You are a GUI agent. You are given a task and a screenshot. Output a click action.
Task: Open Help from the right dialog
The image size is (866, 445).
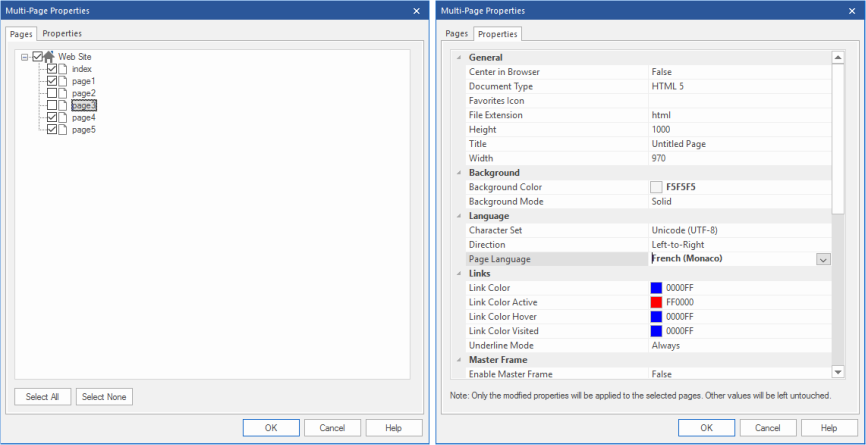click(x=829, y=428)
